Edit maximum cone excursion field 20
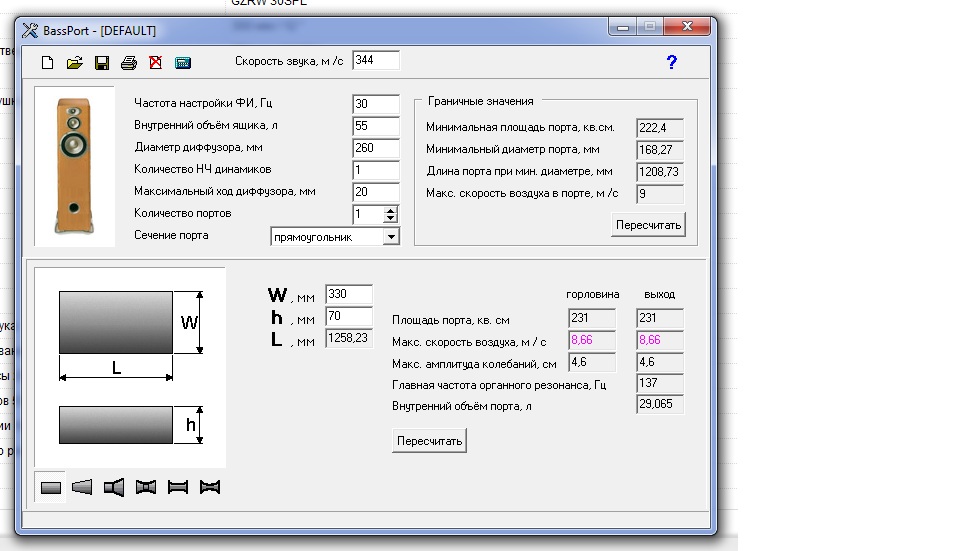The height and width of the screenshot is (551, 960). (x=376, y=192)
